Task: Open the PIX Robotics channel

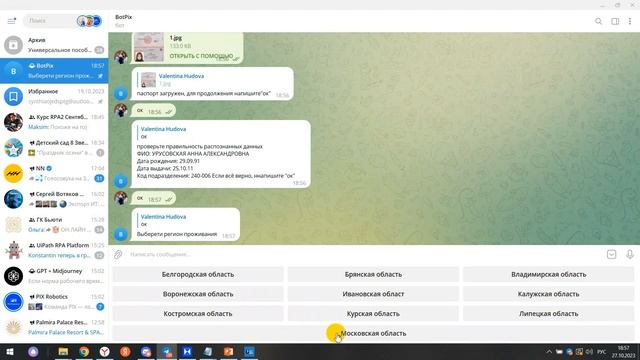Action: tap(54, 302)
